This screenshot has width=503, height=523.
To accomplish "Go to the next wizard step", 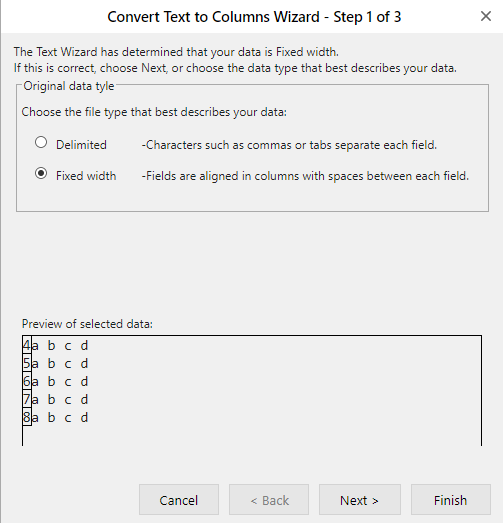I will pos(360,500).
